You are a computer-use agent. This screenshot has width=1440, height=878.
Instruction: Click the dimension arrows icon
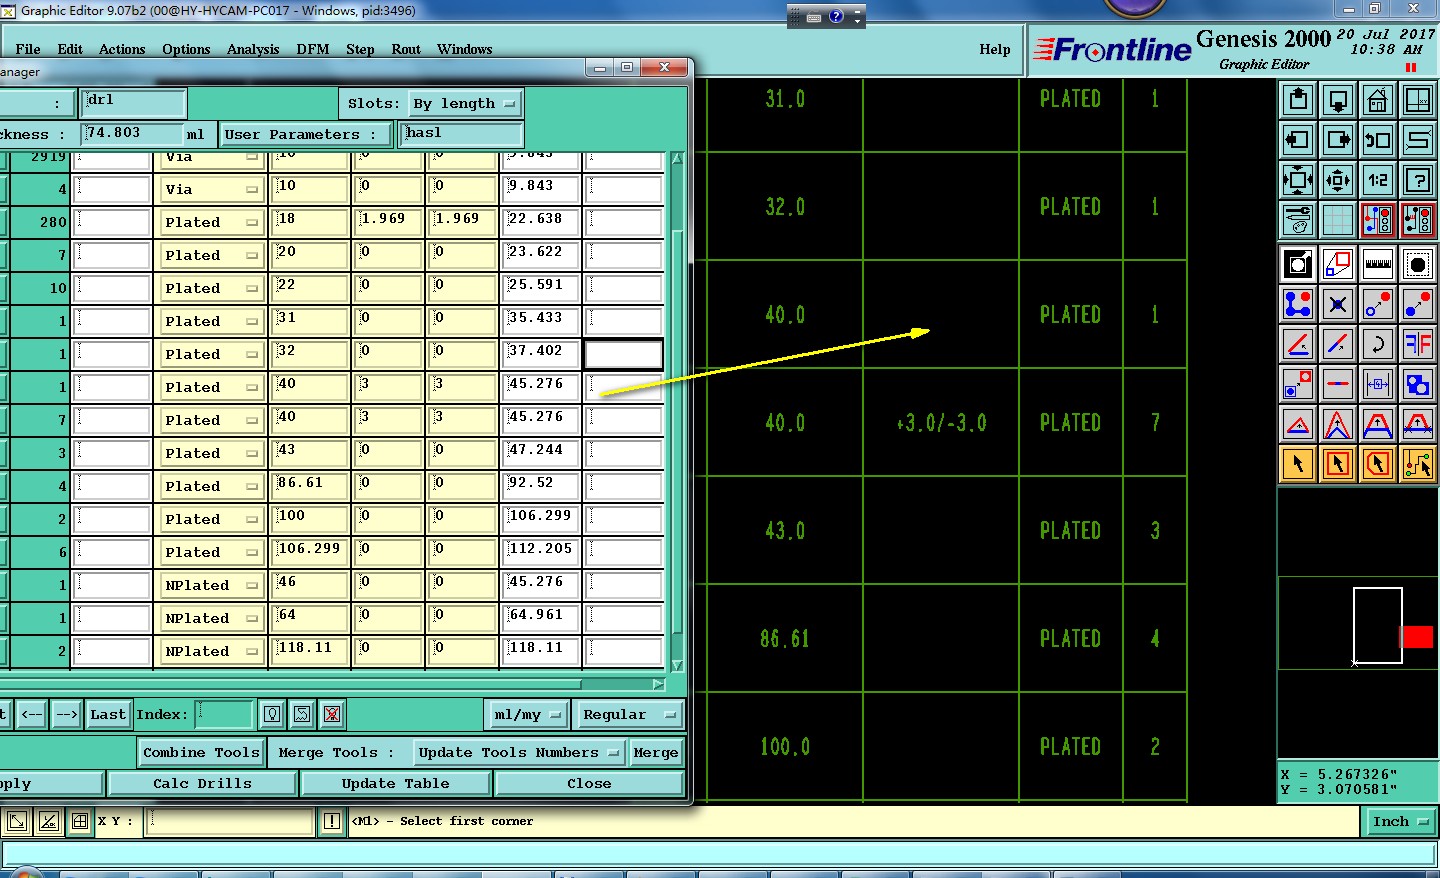pyautogui.click(x=1378, y=384)
